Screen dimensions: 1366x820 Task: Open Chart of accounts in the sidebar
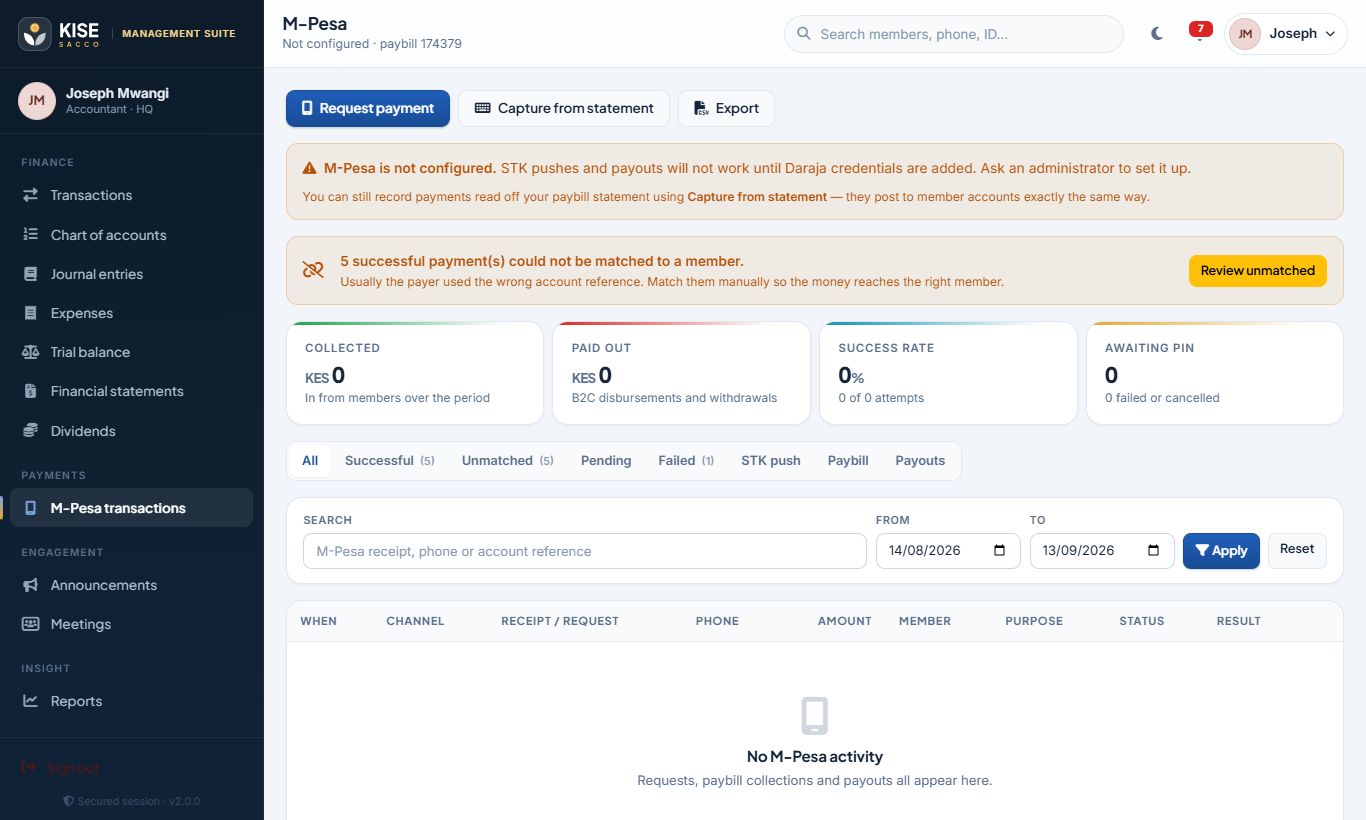pos(132,235)
